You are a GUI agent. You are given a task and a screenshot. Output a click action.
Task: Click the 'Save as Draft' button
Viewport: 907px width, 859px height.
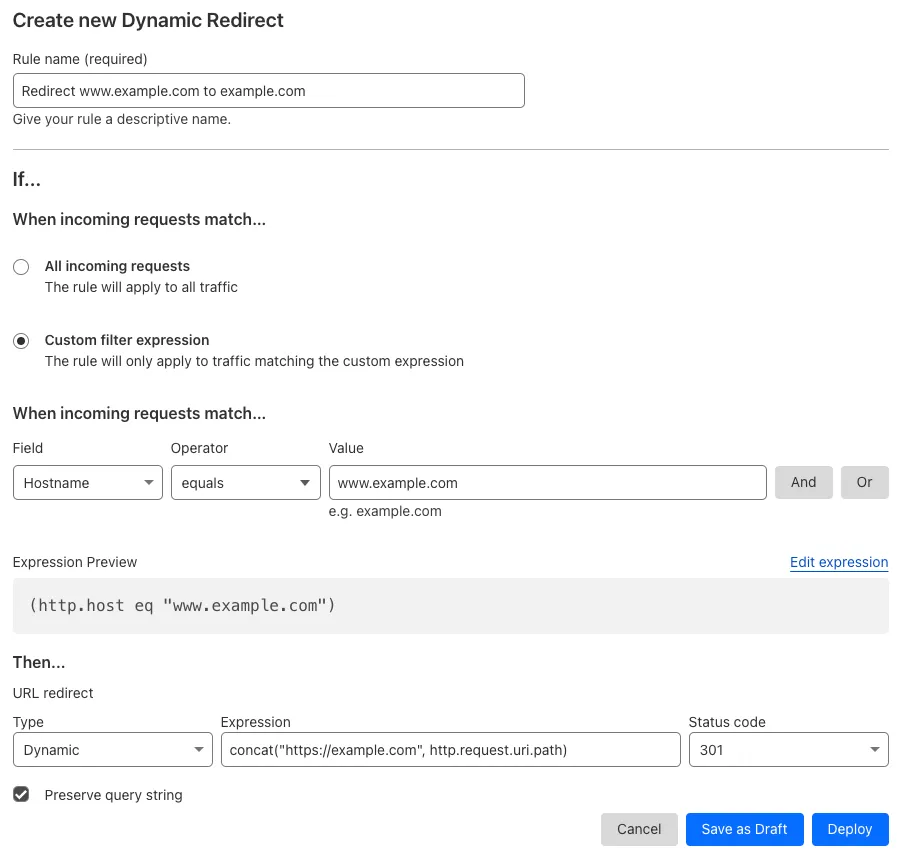pos(744,829)
